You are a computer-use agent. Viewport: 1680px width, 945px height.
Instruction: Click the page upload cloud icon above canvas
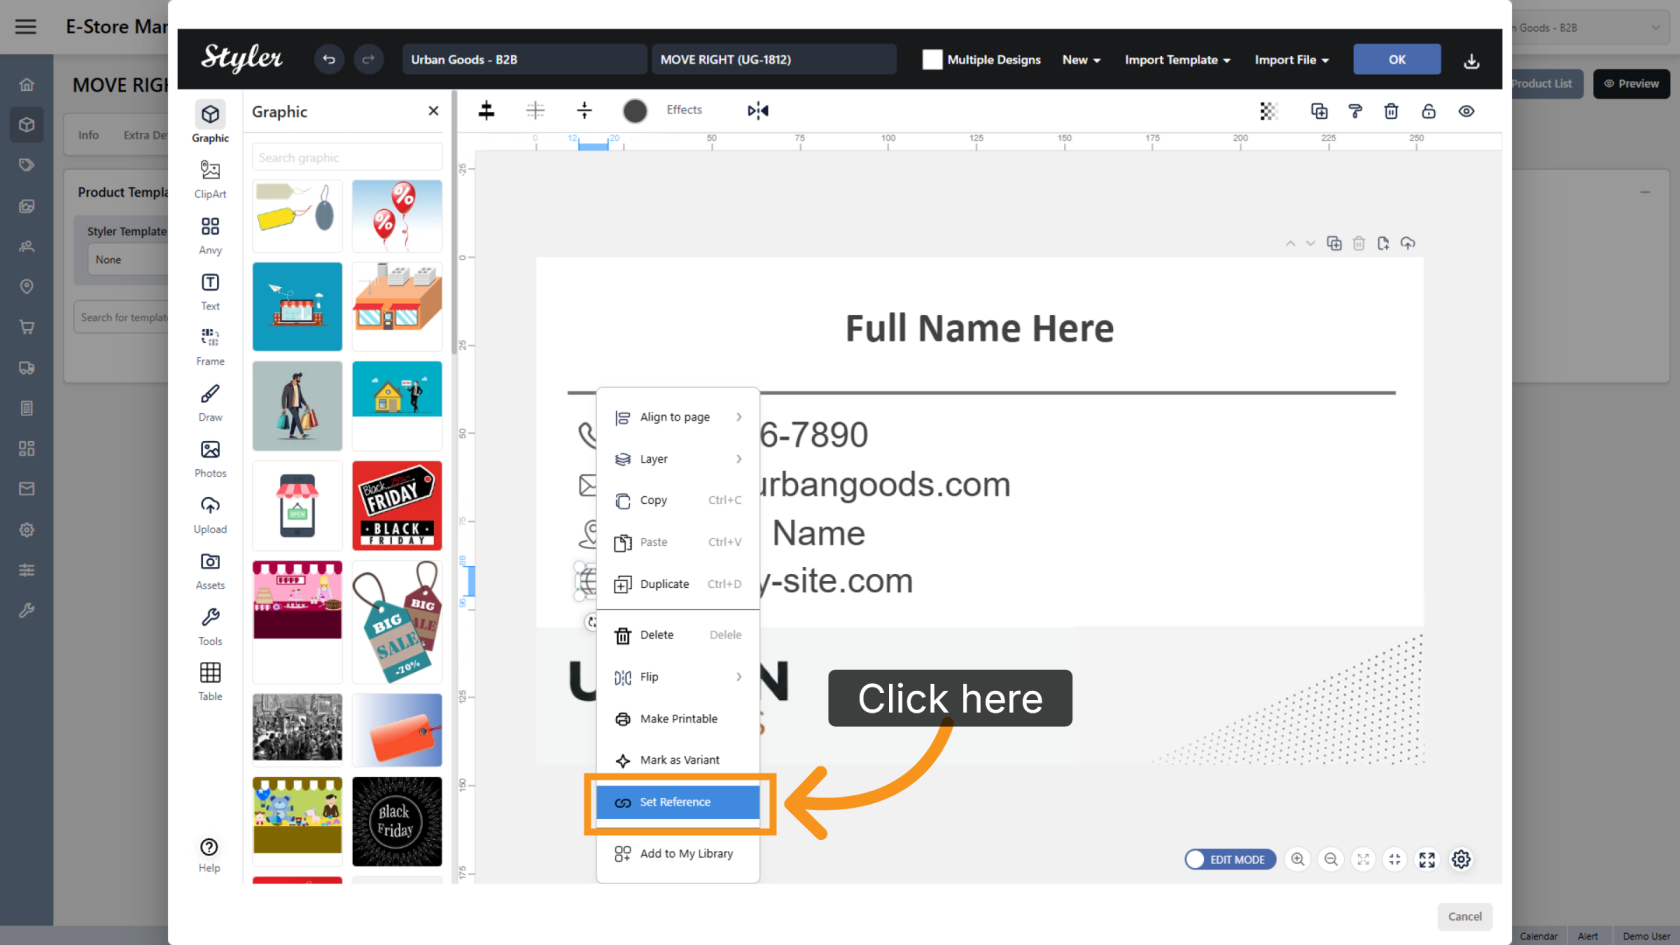(x=1408, y=243)
